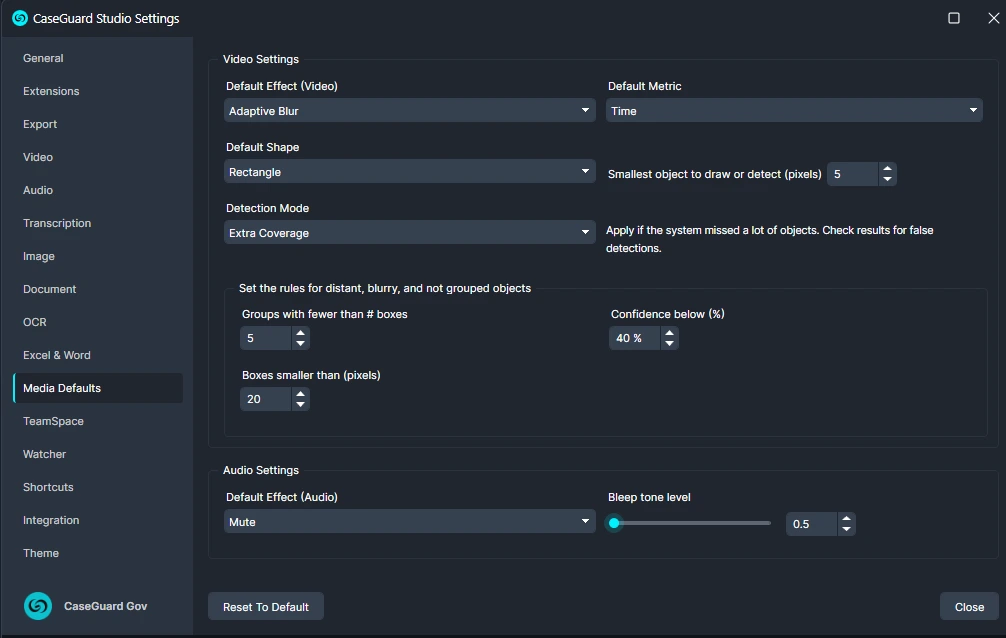Decrease groups with fewer than boxes value
1006x638 pixels.
(300, 343)
